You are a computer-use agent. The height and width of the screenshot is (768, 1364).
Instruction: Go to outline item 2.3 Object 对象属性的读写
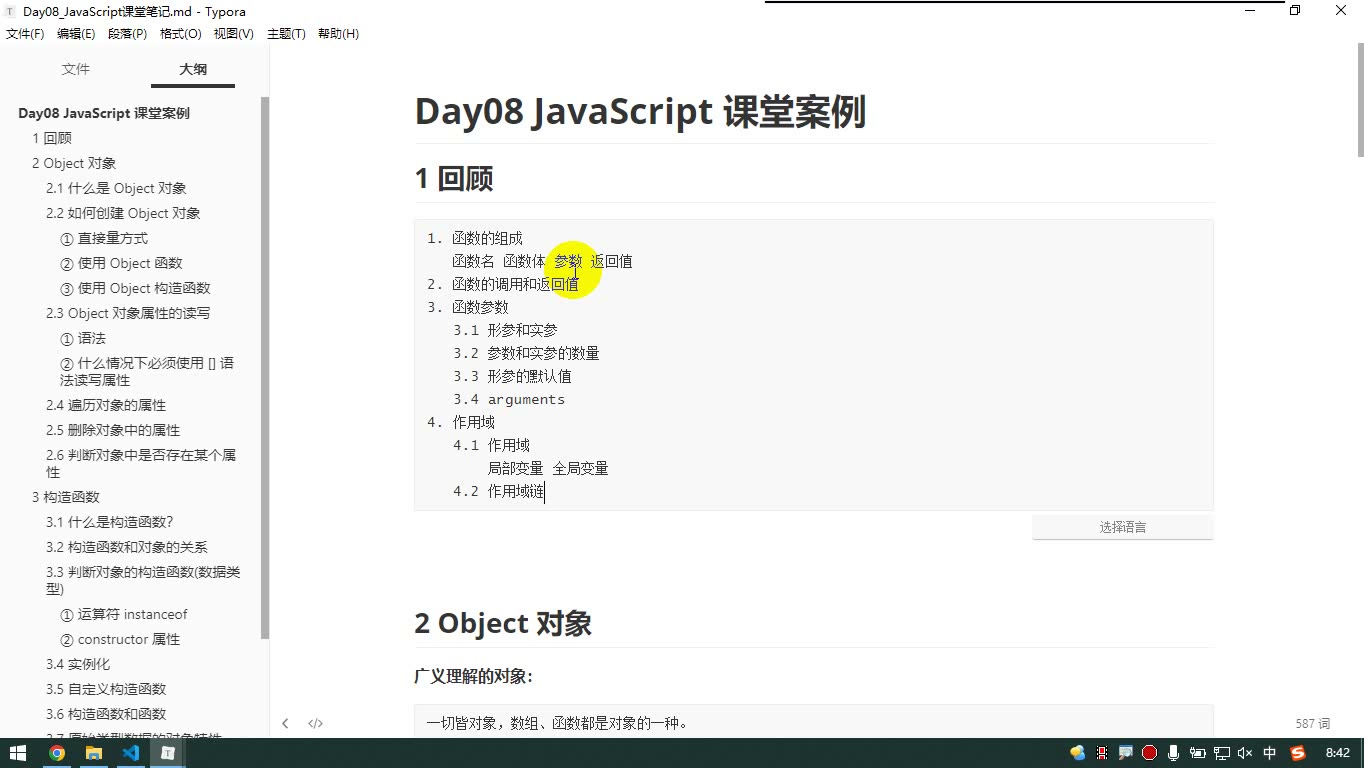(x=128, y=313)
